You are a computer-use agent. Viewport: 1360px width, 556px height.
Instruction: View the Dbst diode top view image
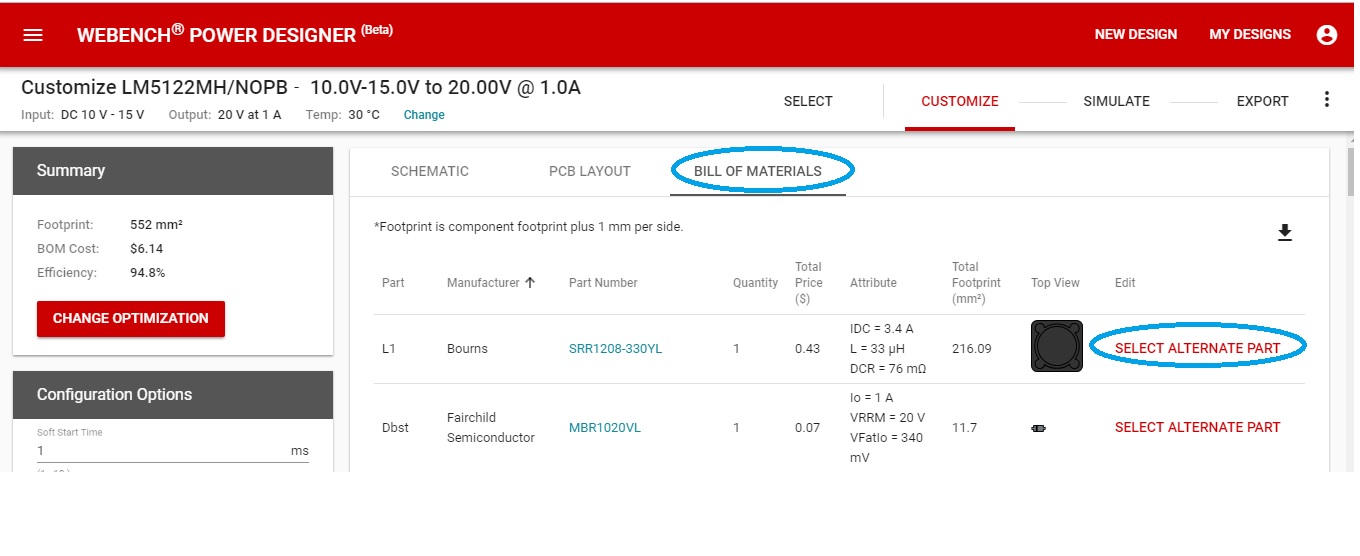pyautogui.click(x=1039, y=428)
